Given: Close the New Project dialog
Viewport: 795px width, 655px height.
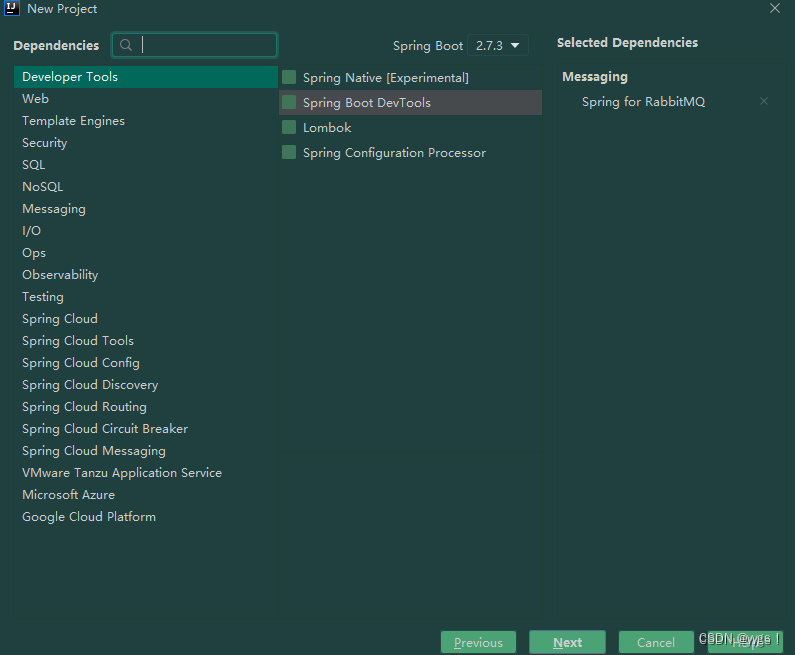Looking at the screenshot, I should (x=775, y=8).
